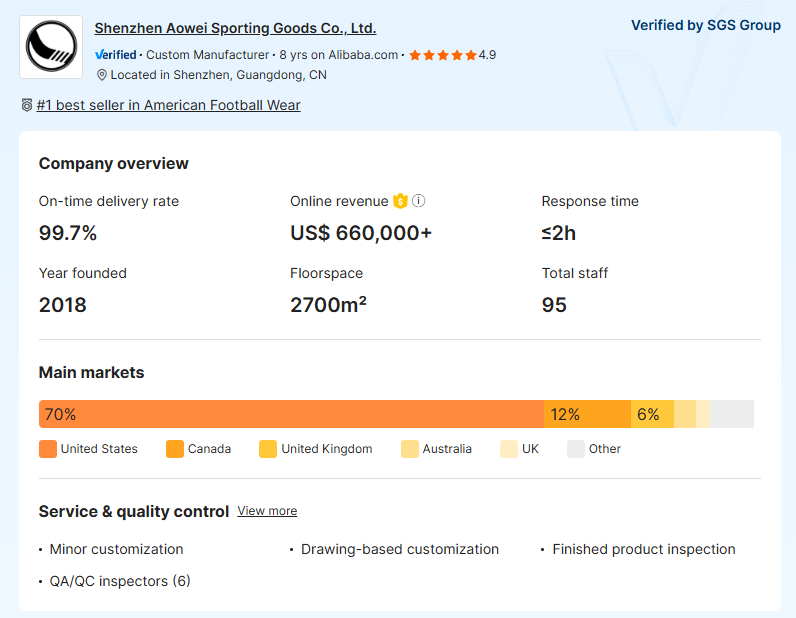Click the company logo thumbnail
796x618 pixels.
[51, 47]
